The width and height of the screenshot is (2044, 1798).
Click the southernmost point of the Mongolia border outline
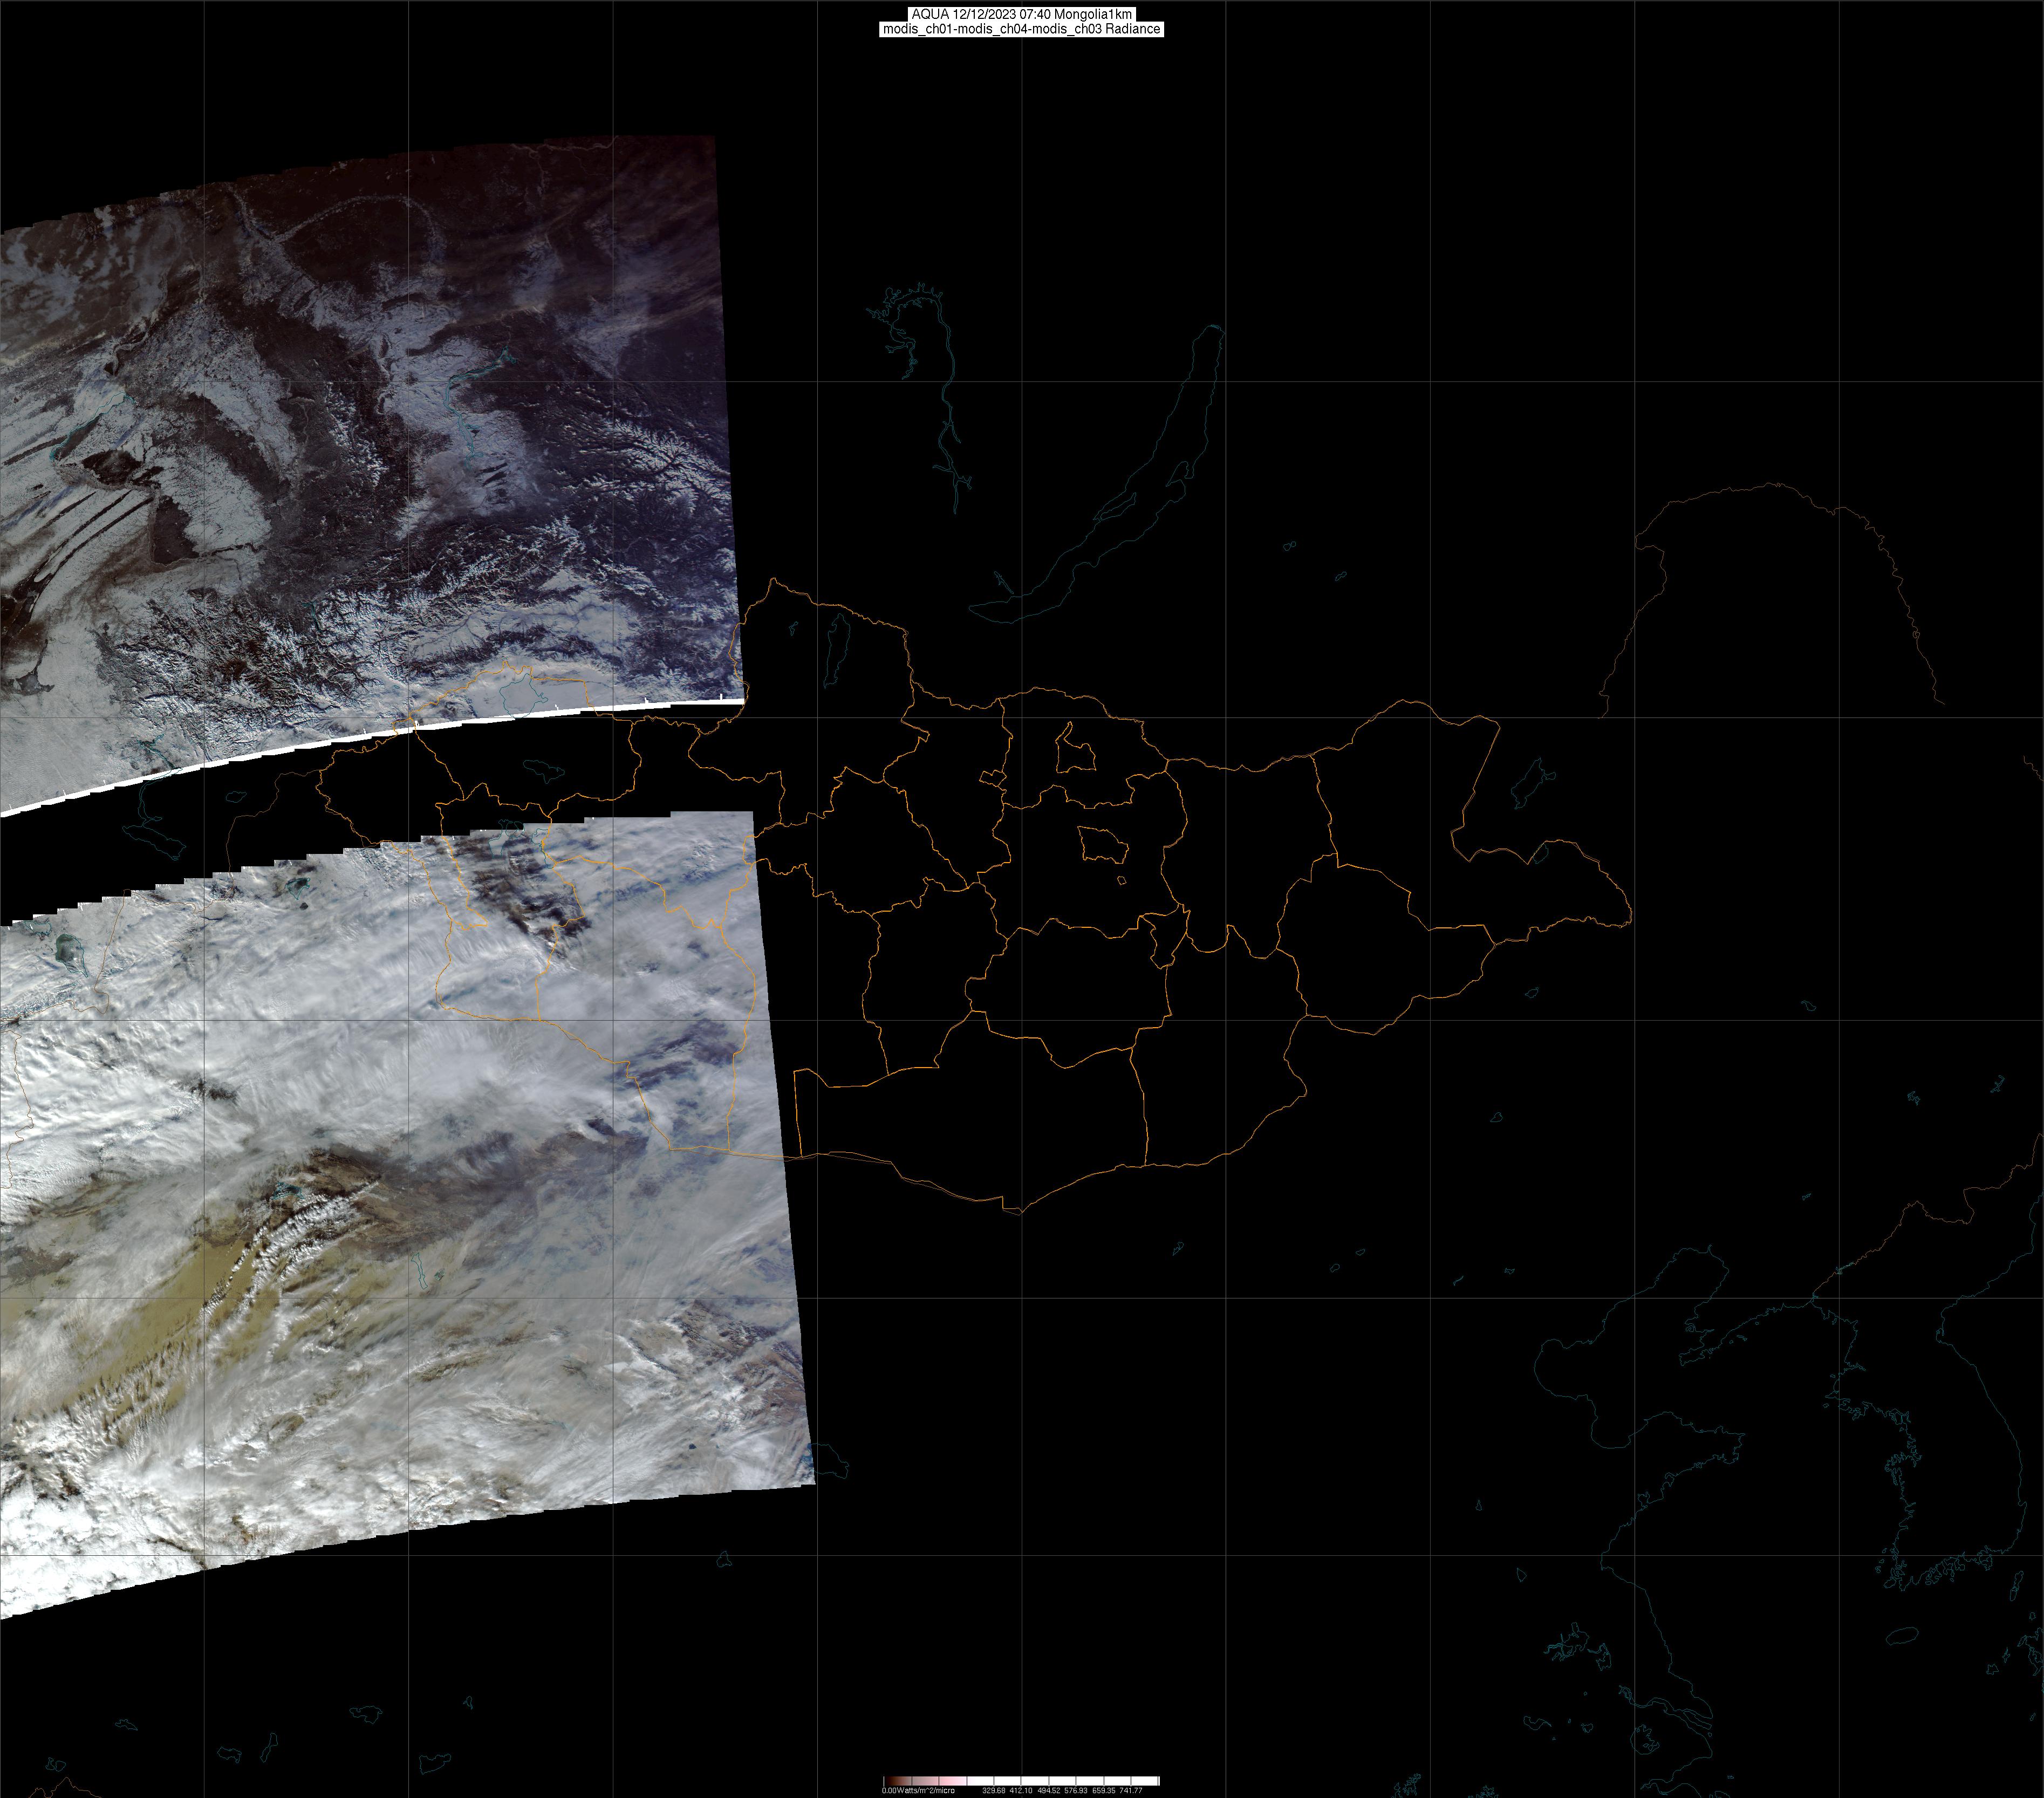pos(1020,1213)
